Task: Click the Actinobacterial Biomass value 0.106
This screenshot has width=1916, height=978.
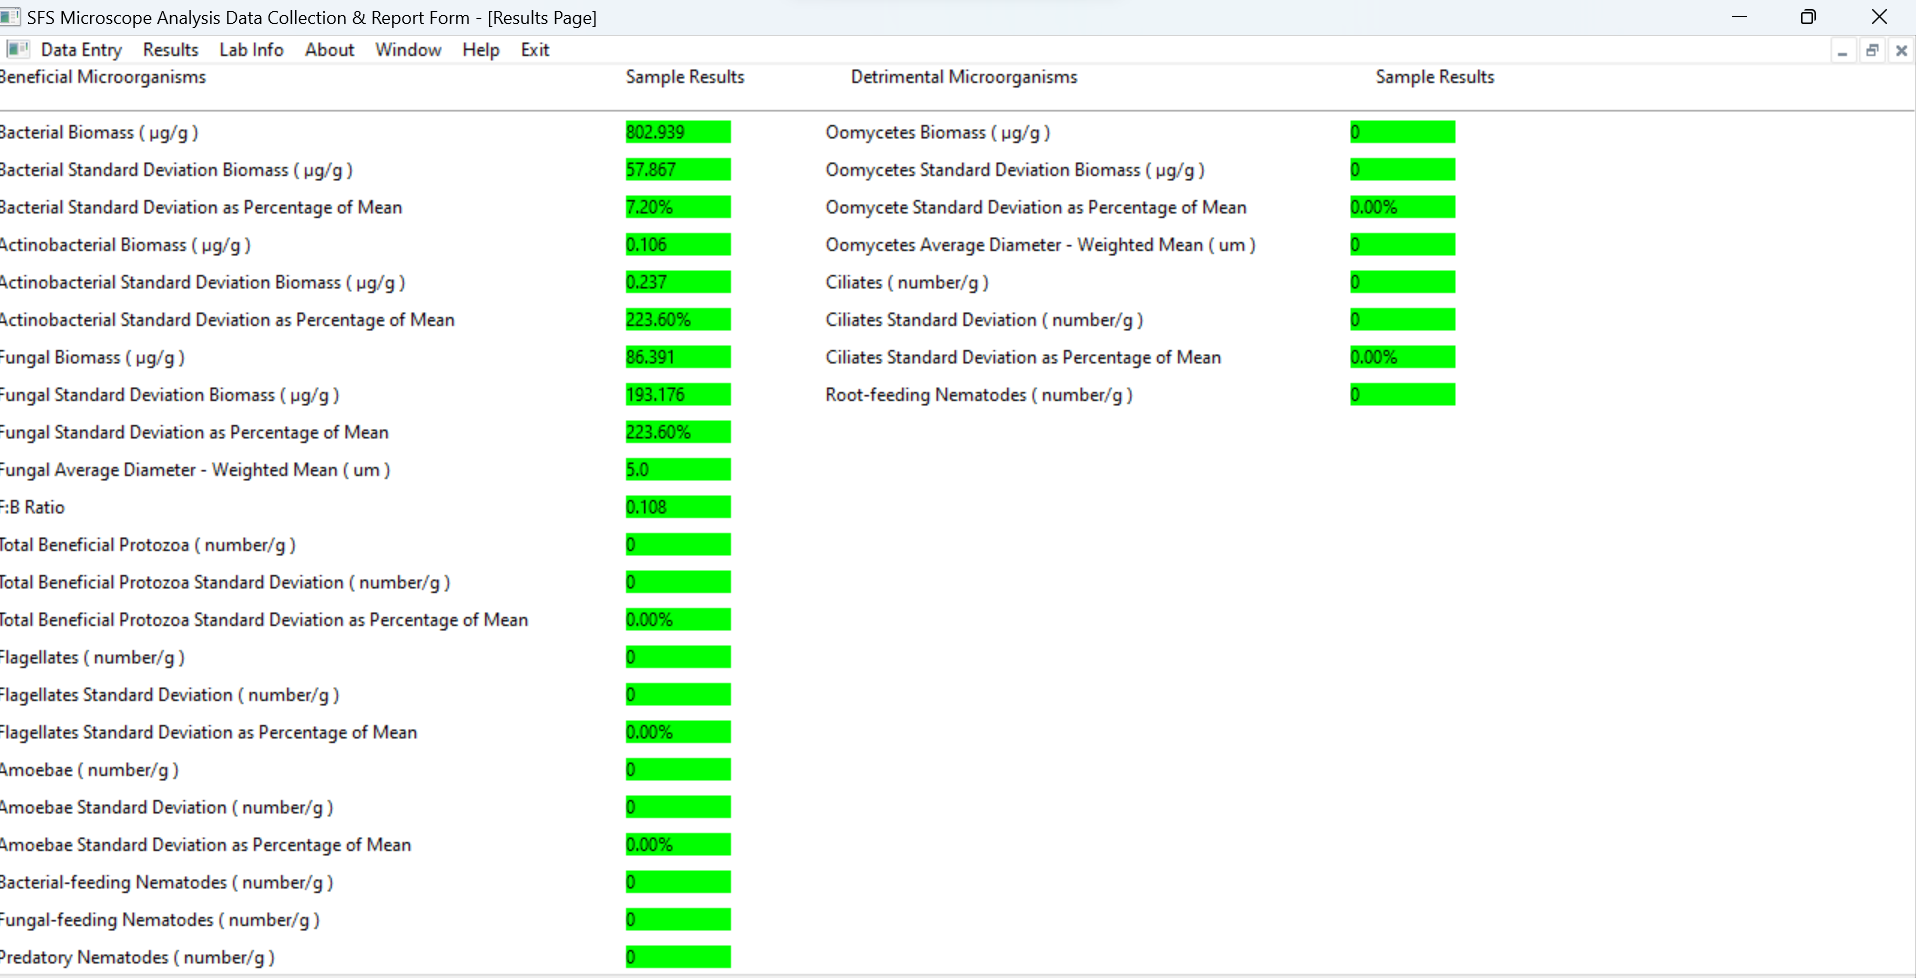Action: pos(678,245)
